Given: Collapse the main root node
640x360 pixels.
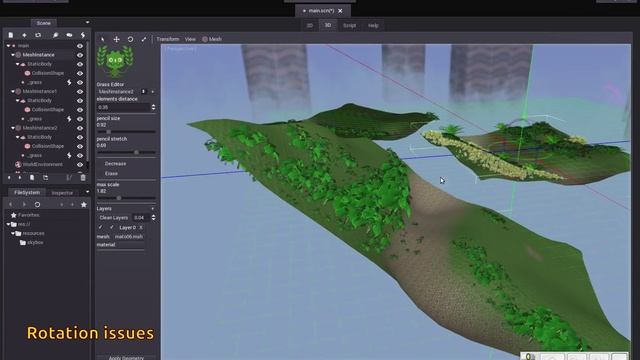Looking at the screenshot, I should click(8, 46).
